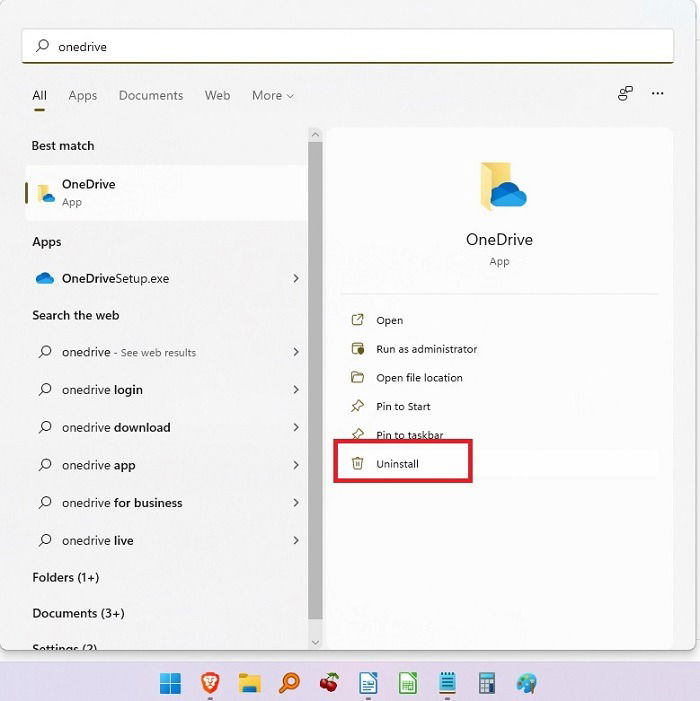Choose Open file location

419,378
